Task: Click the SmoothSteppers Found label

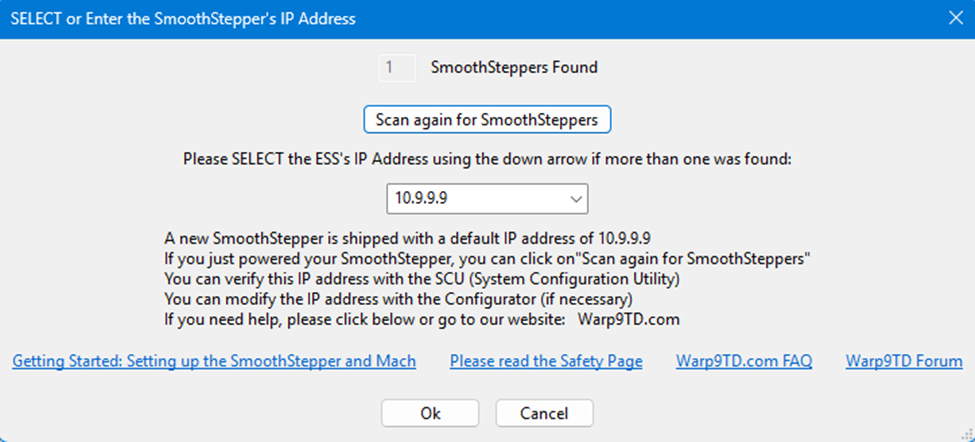Action: (x=514, y=68)
